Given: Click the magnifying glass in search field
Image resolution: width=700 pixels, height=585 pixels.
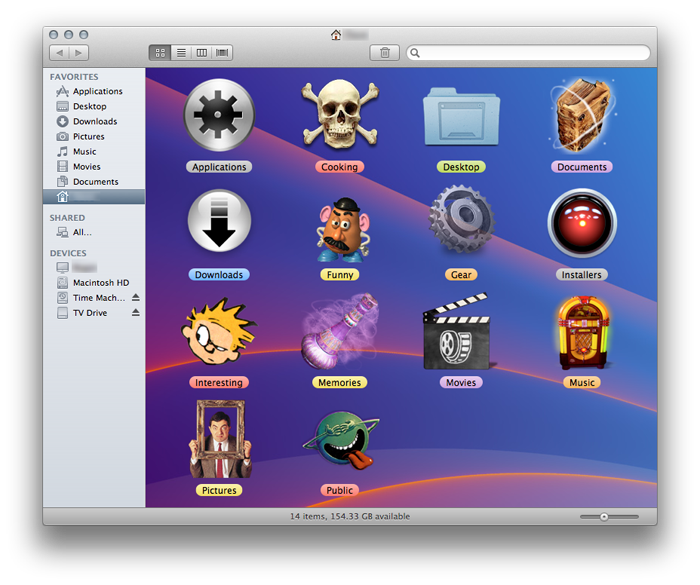Looking at the screenshot, I should click(415, 53).
